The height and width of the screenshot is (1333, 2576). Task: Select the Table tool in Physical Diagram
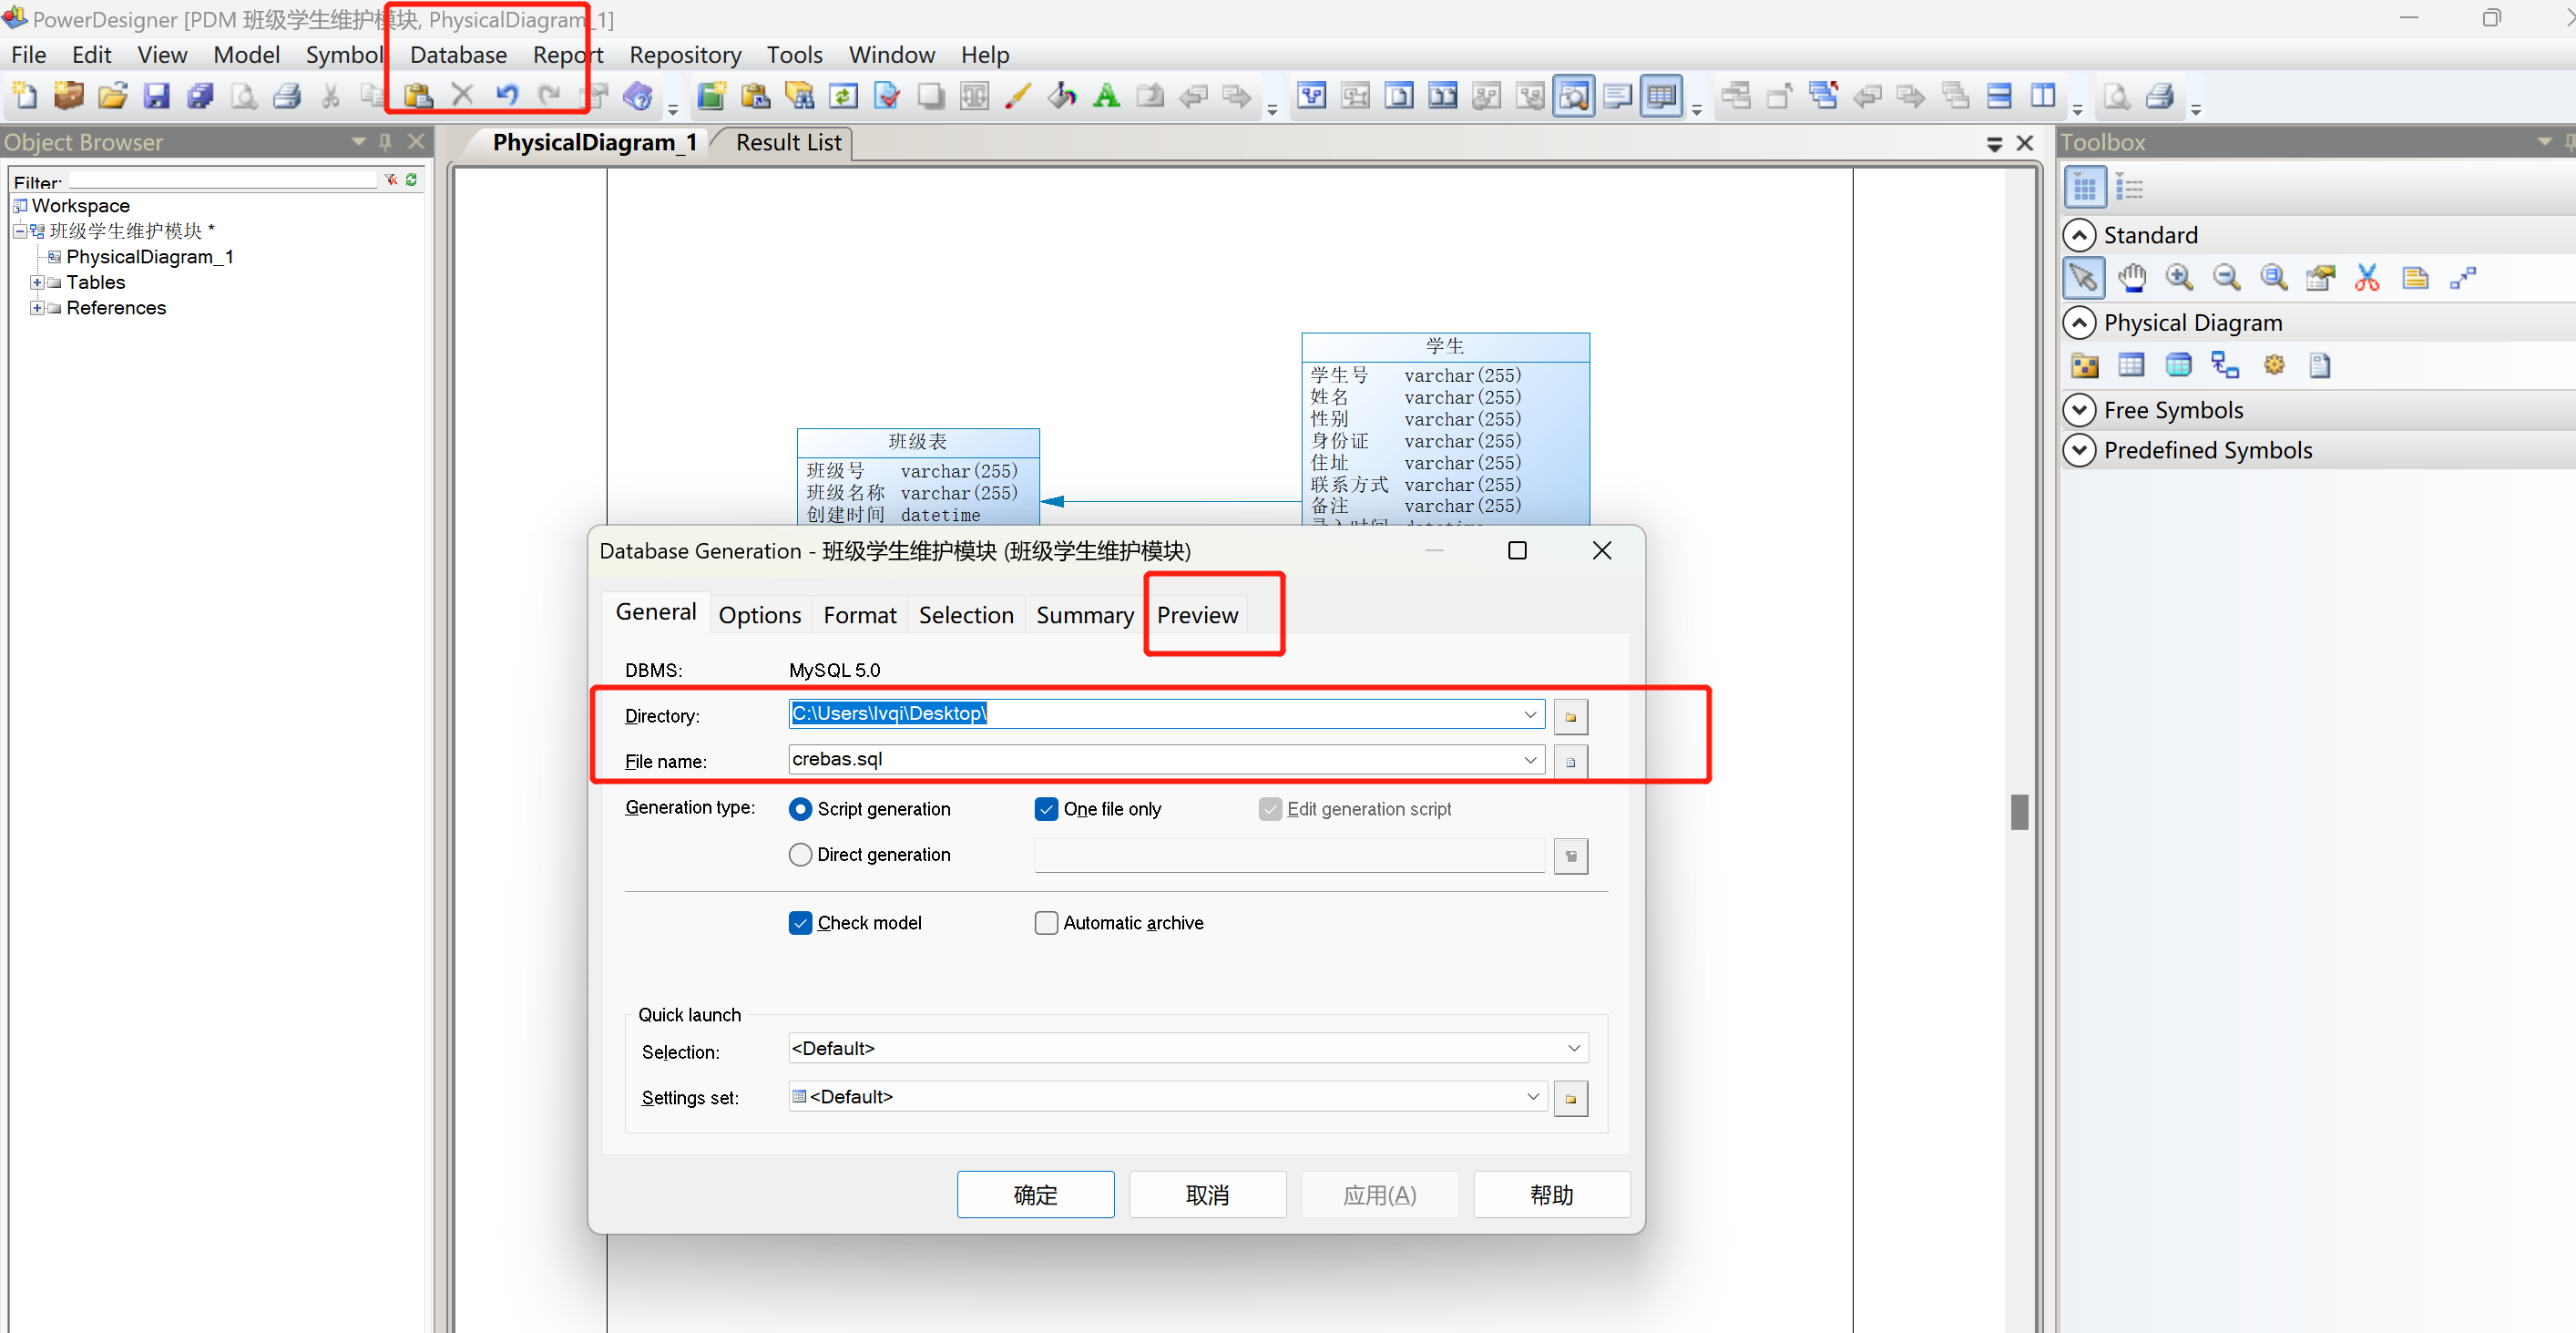click(x=2131, y=365)
